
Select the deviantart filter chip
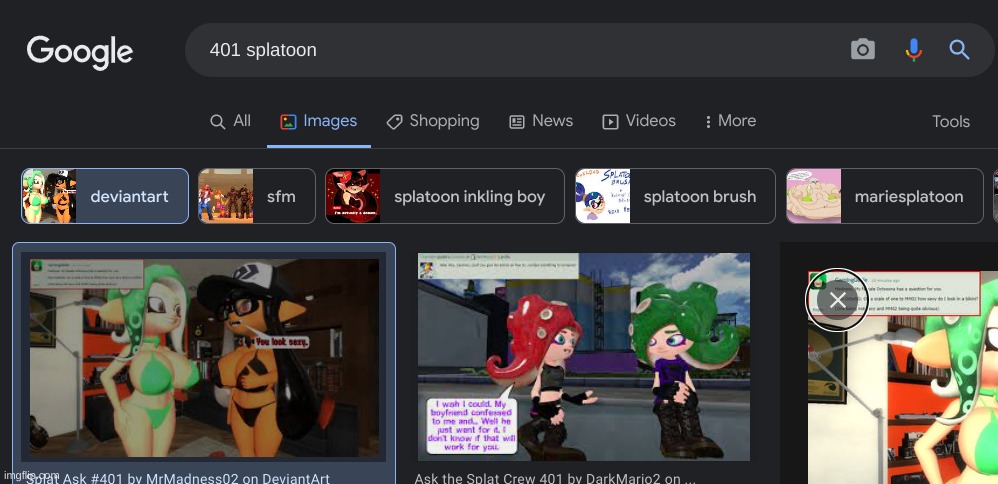tap(105, 196)
